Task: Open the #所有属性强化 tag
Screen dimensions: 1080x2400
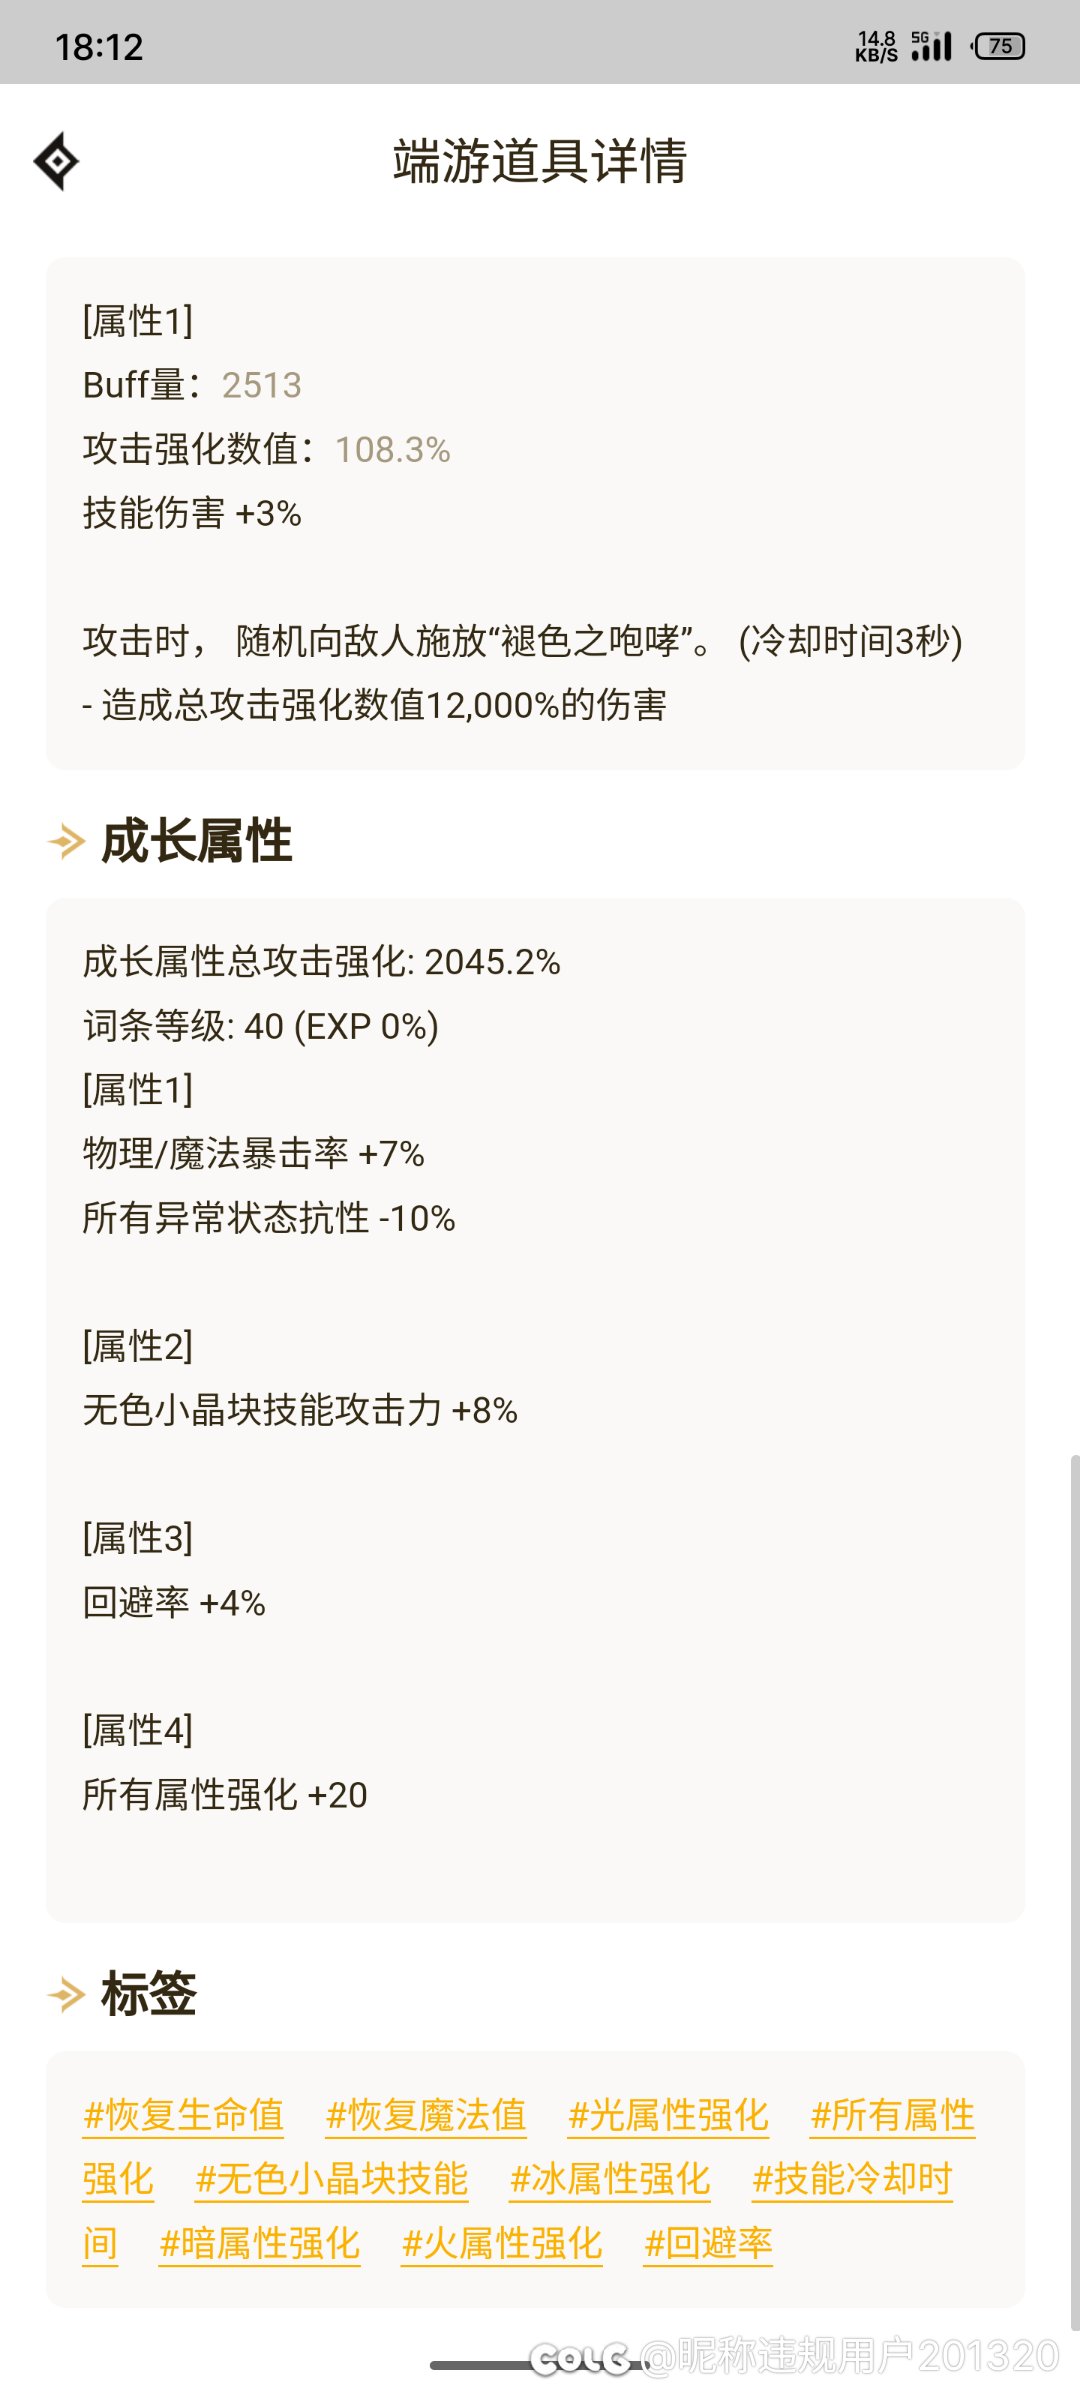Action: tap(892, 2115)
